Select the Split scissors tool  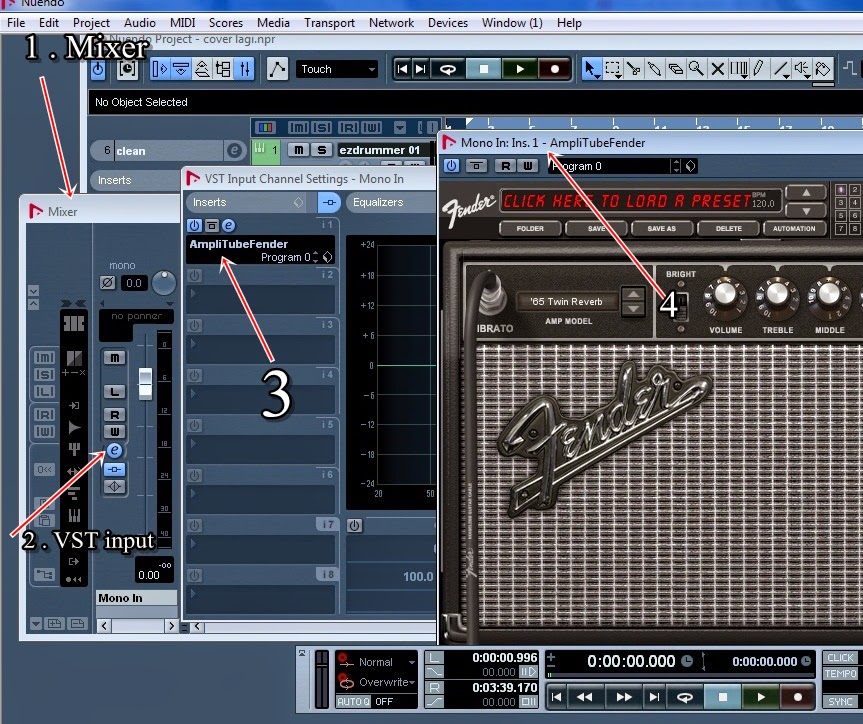tap(633, 69)
